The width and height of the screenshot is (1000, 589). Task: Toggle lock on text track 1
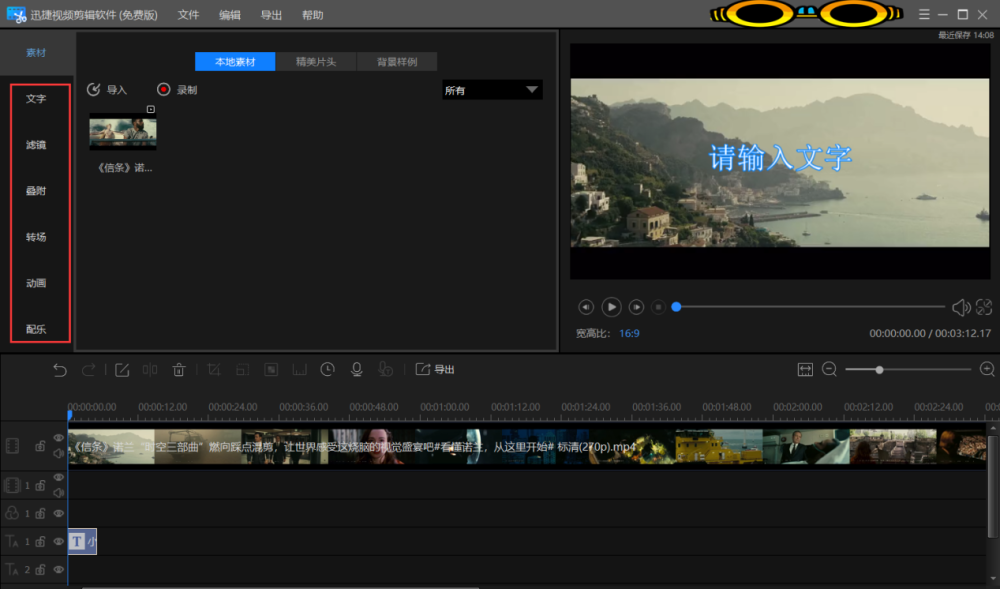click(x=41, y=541)
